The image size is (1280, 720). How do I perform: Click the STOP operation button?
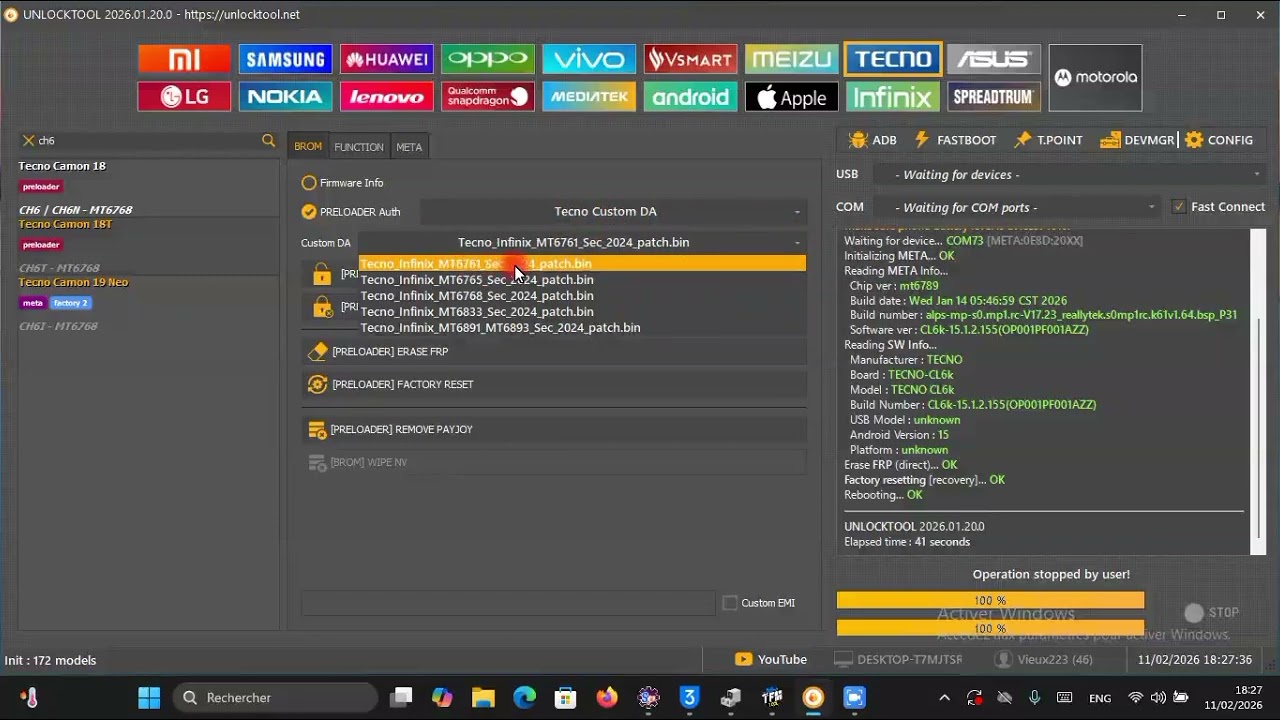pyautogui.click(x=1211, y=613)
